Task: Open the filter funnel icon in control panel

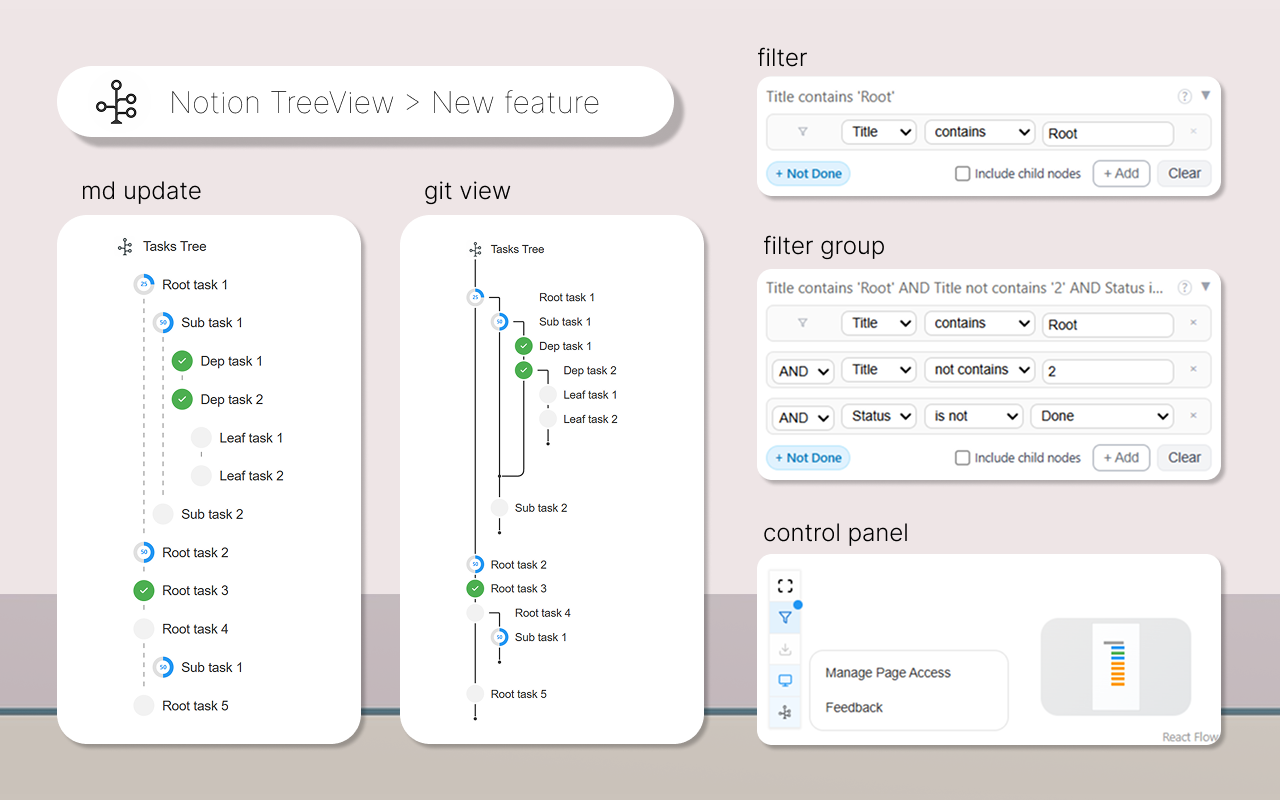Action: [x=785, y=618]
